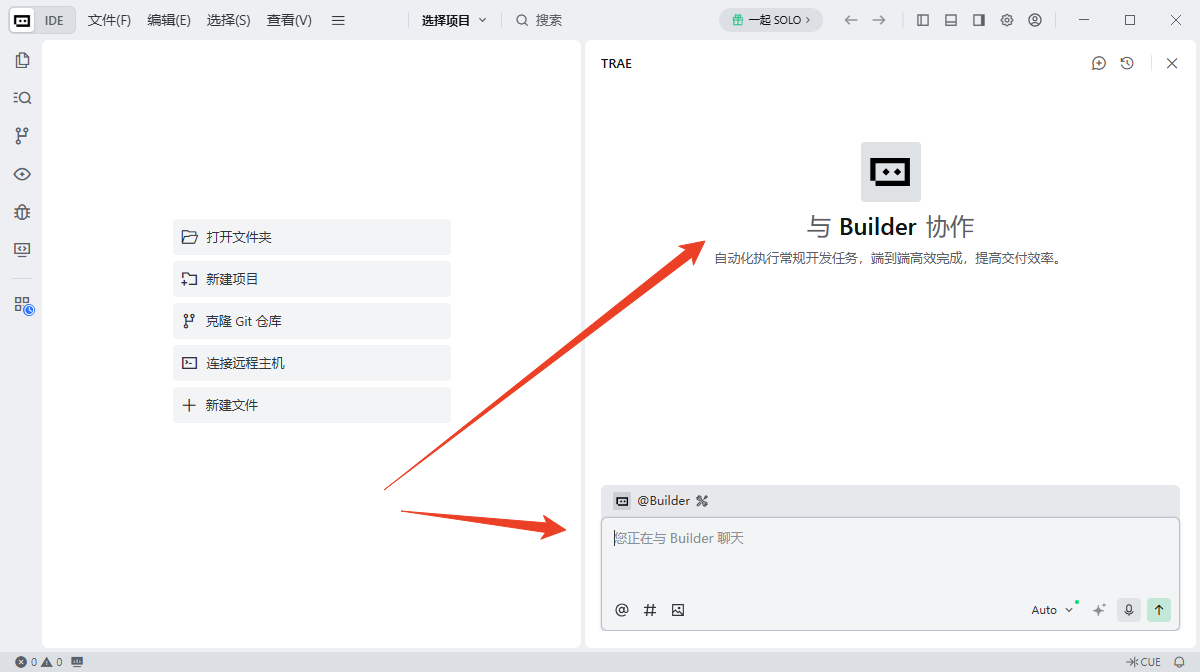This screenshot has width=1200, height=672.
Task: Toggle the left primary sidebar layout
Action: click(923, 20)
